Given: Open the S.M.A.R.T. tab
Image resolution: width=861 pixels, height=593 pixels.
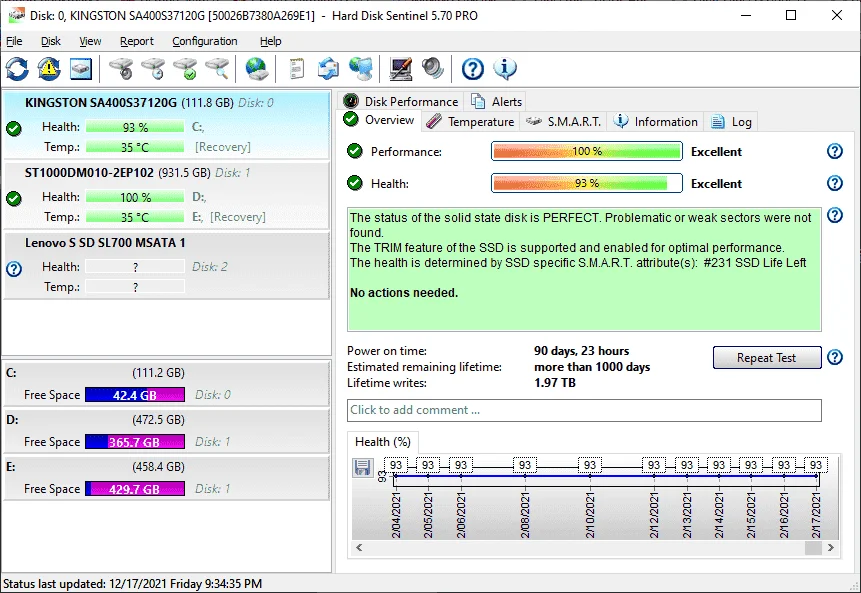Looking at the screenshot, I should 563,122.
